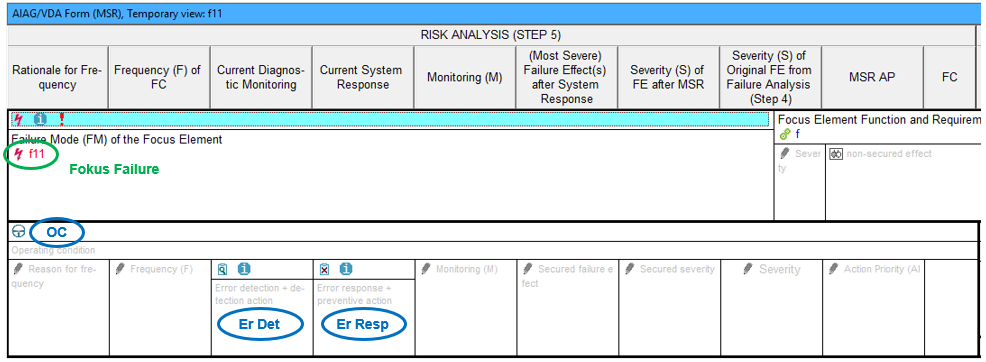Click the Current System Response column header
This screenshot has width=986, height=362.
[363, 77]
